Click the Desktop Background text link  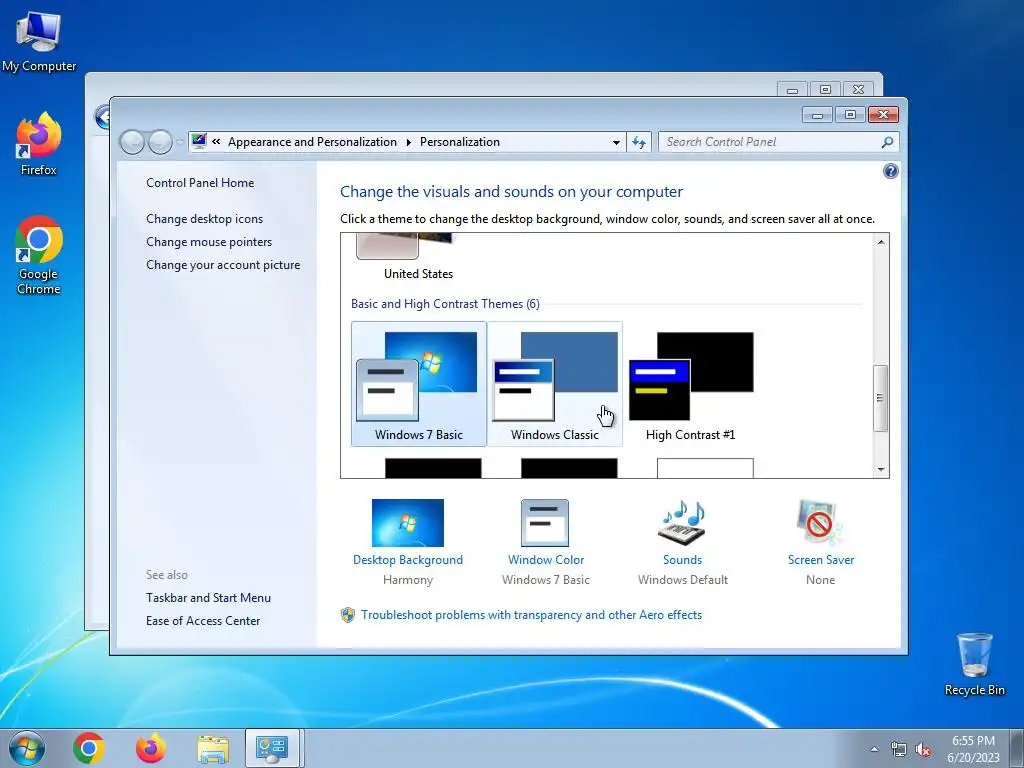tap(408, 560)
